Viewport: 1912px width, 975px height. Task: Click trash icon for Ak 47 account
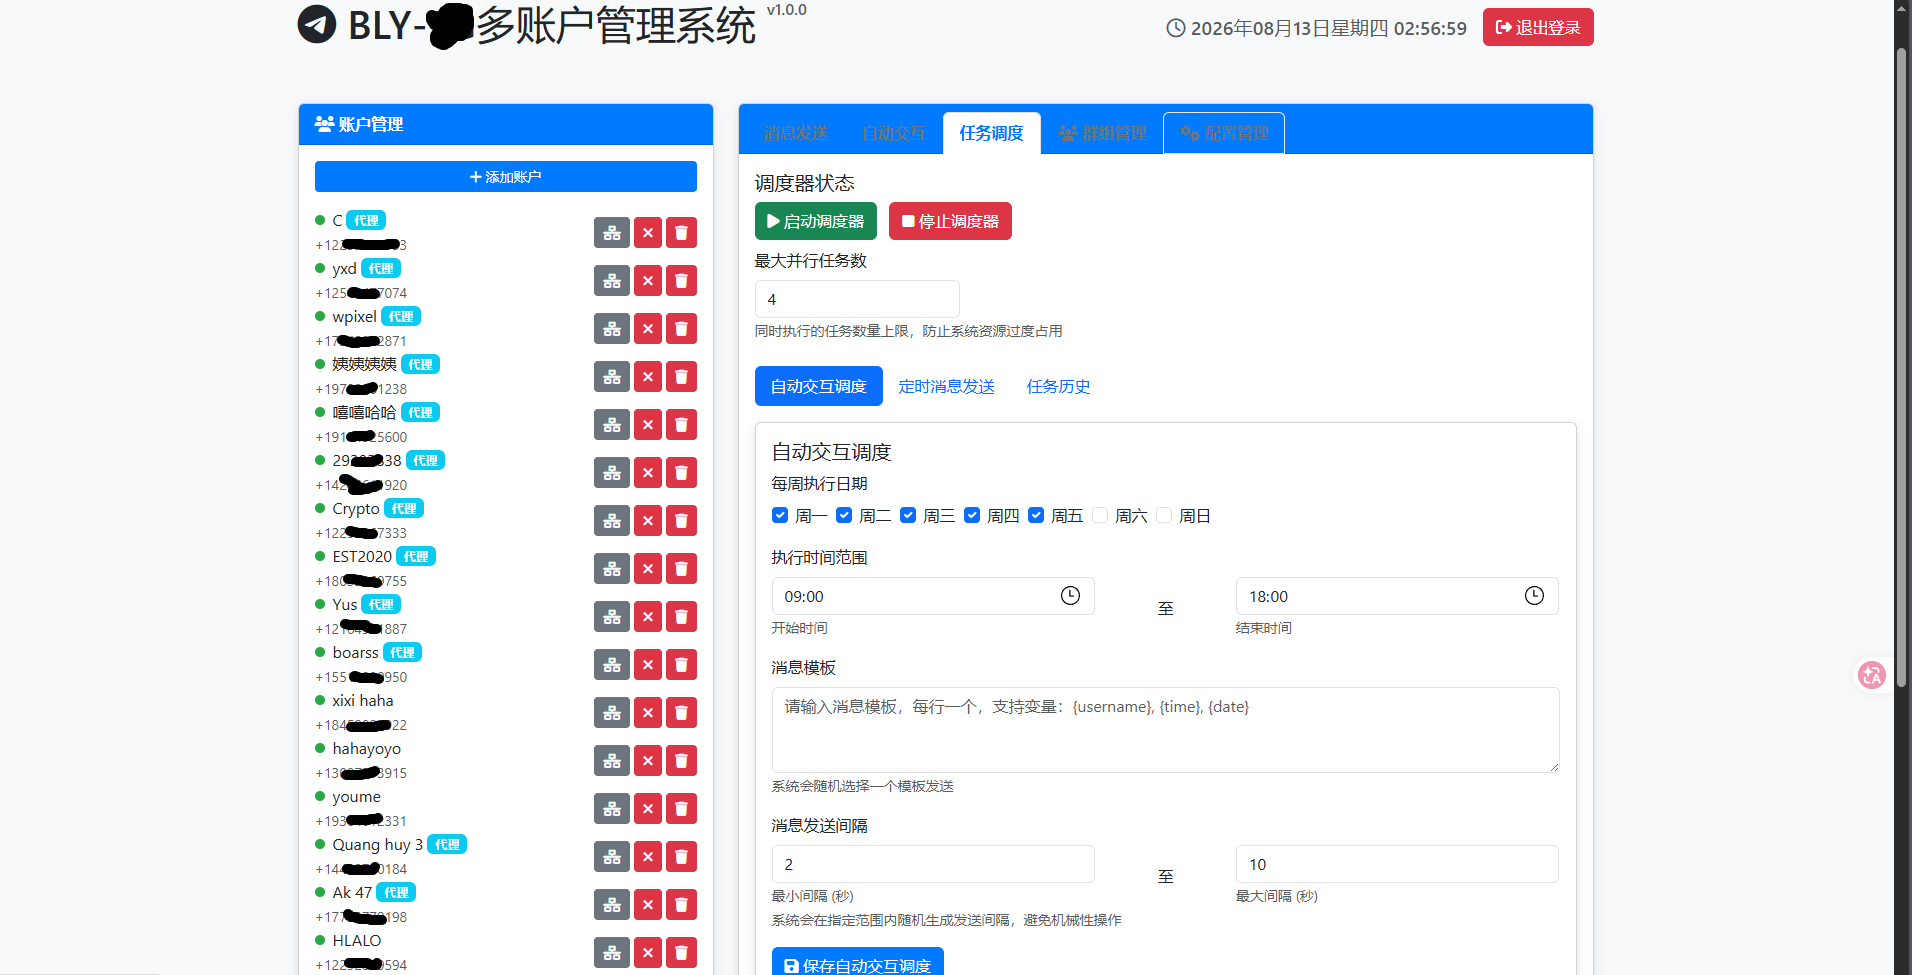[681, 905]
